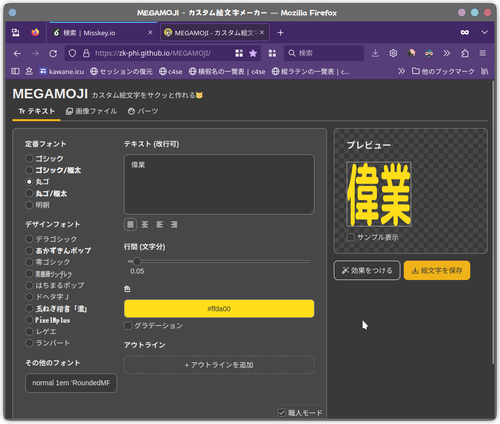Click the その他のフォント font input field
This screenshot has height=424, width=500.
coord(71,383)
